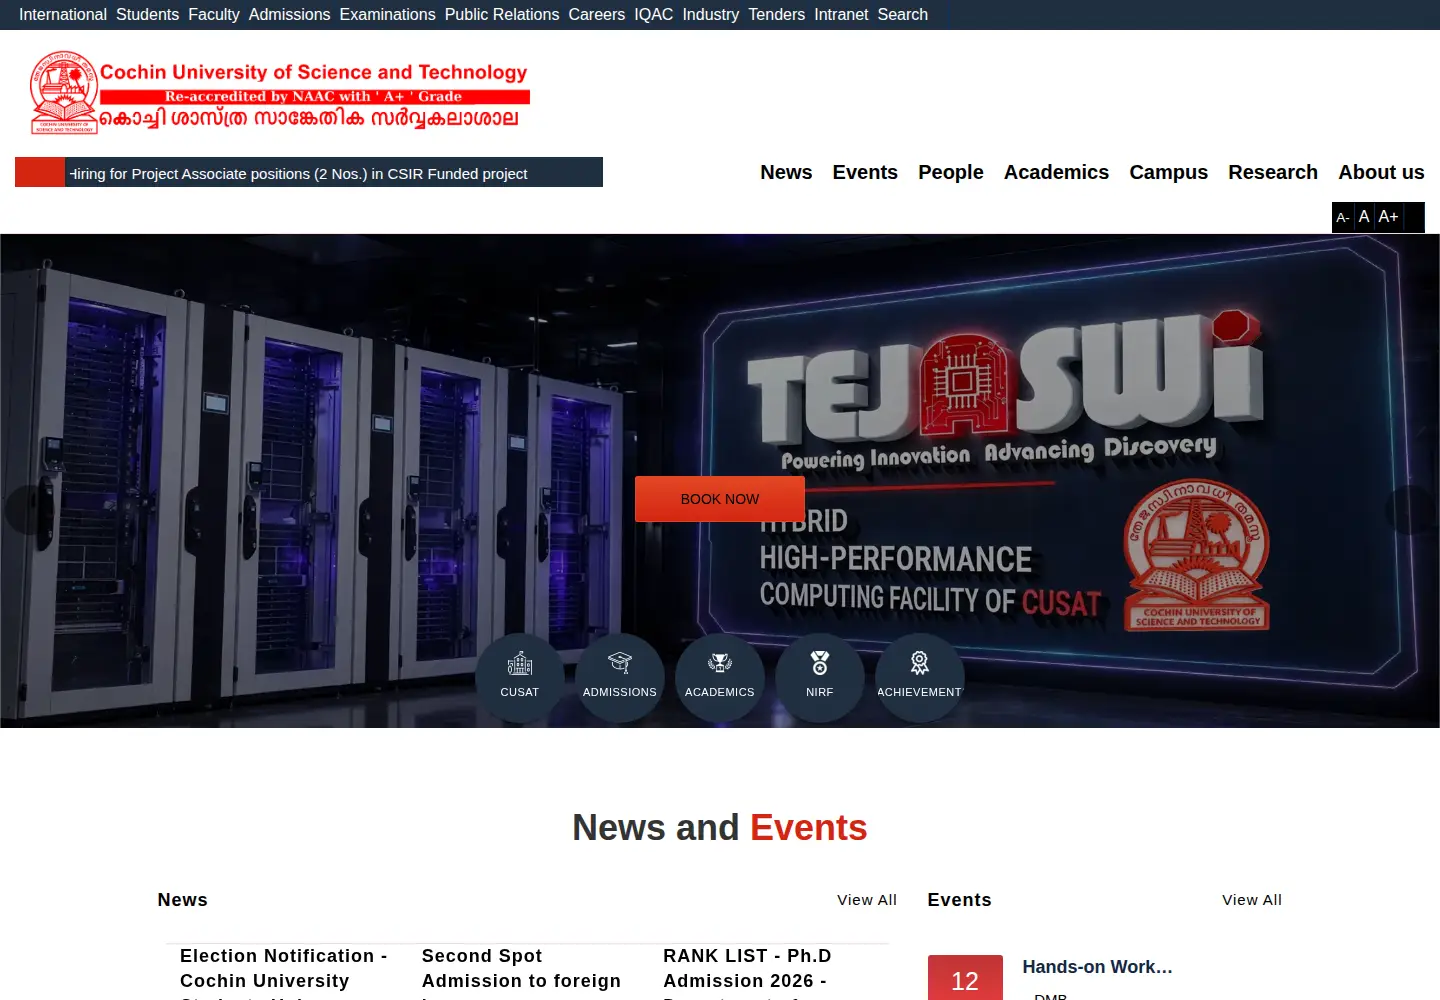Open the Academics main menu
The height and width of the screenshot is (1000, 1440).
coord(1056,172)
